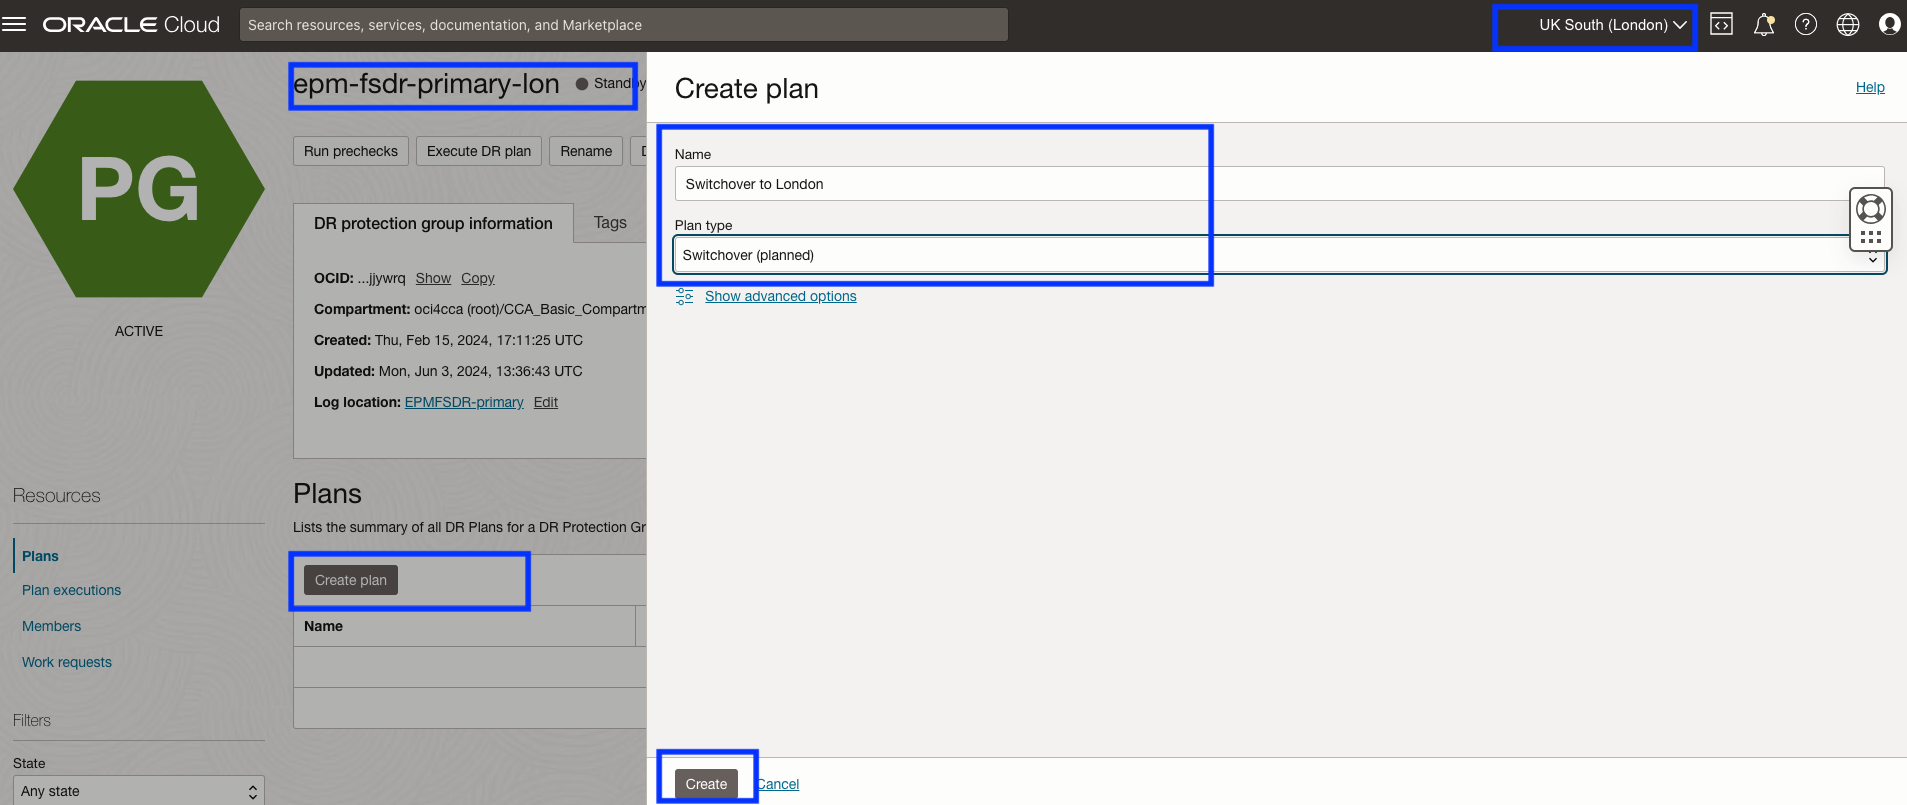Open Cloud Shell developer tools icon
Viewport: 1907px width, 805px height.
coord(1721,24)
